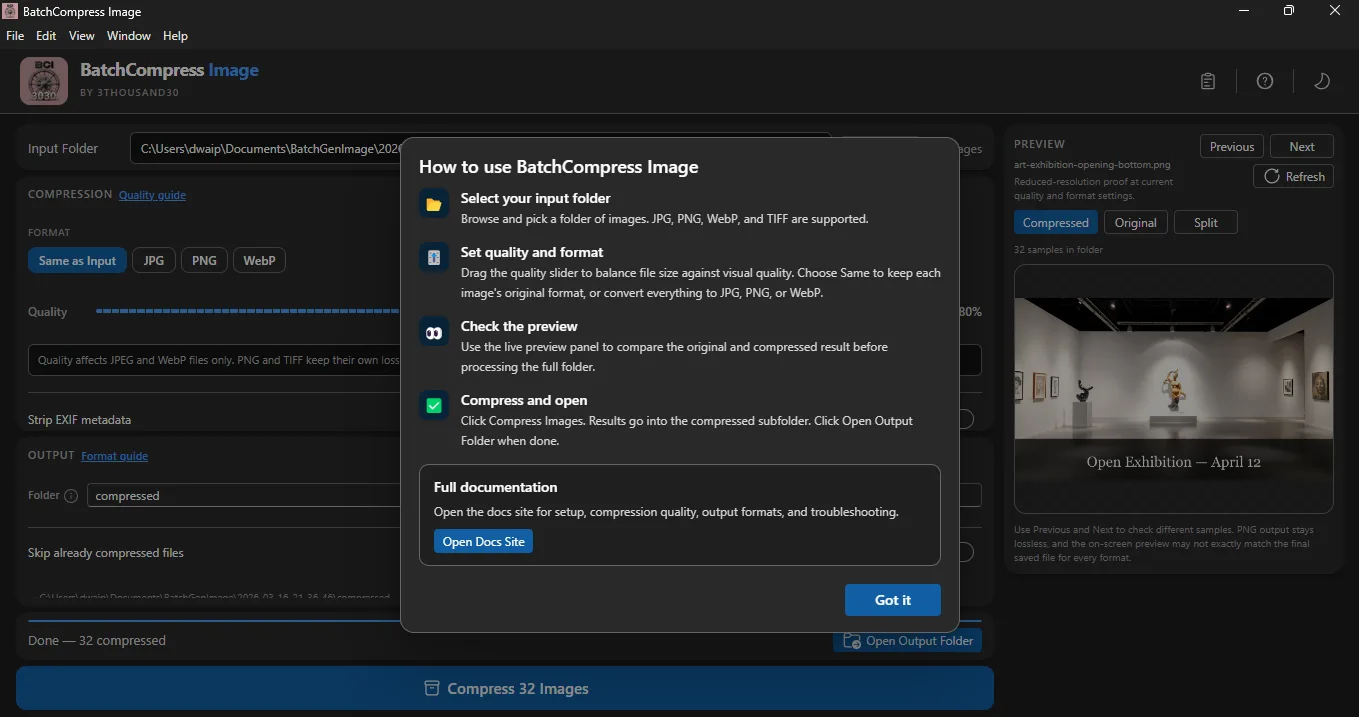
Task: Click folder icon on Open Output Folder
Action: [852, 641]
